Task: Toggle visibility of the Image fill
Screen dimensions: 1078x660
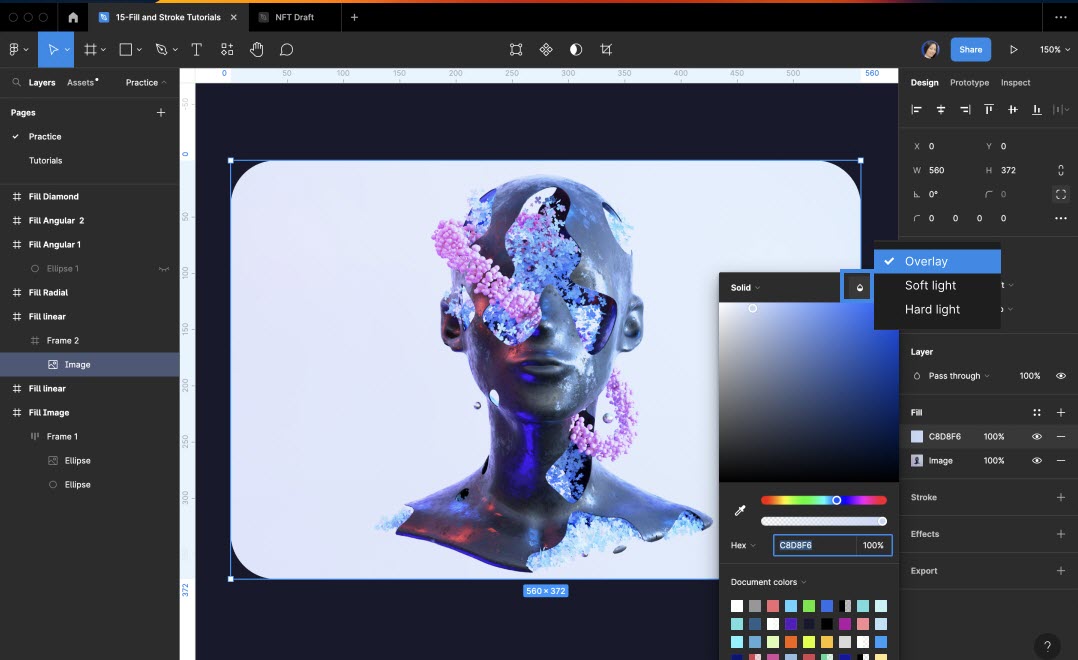Action: (x=1037, y=461)
